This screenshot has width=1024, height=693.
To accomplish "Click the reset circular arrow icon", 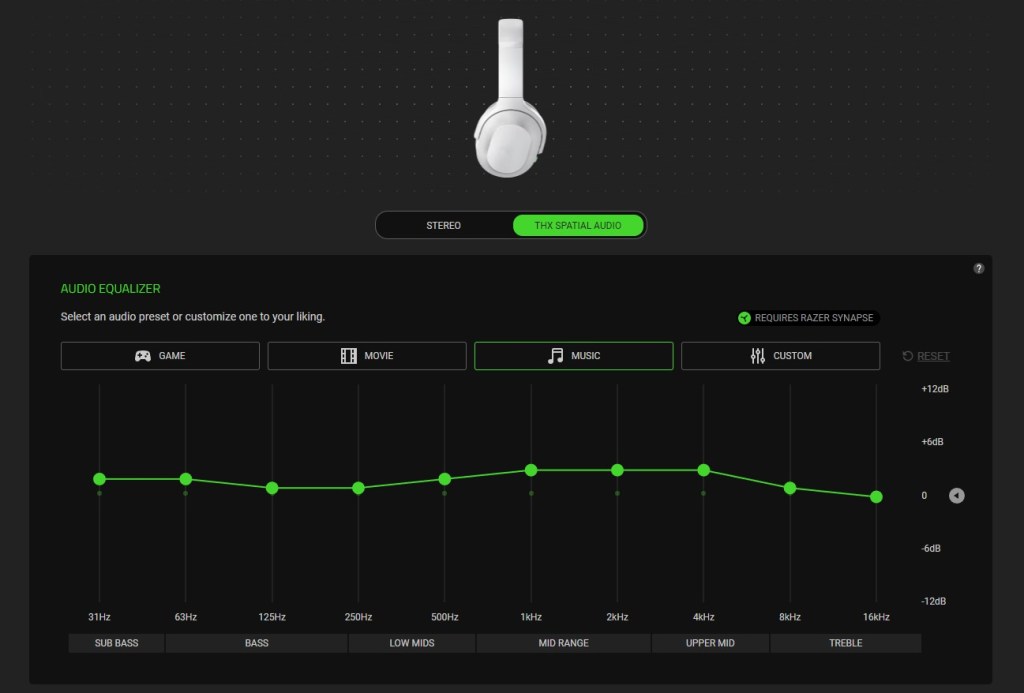I will [x=907, y=356].
